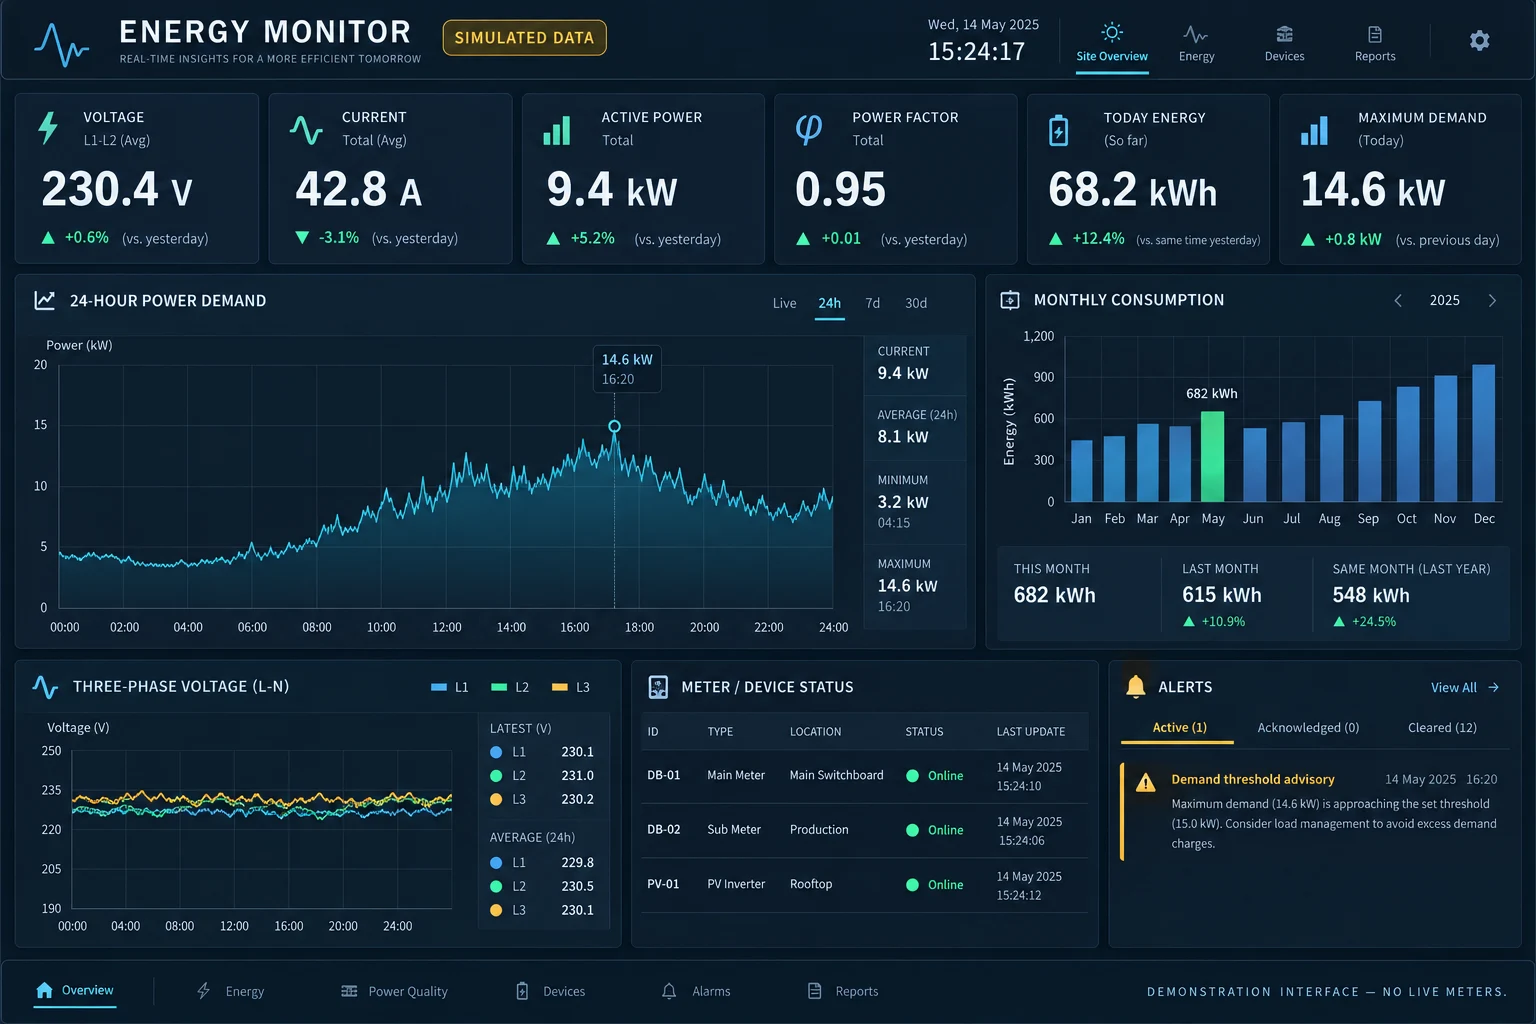Image resolution: width=1536 pixels, height=1024 pixels.
Task: Click the 15:24:17 clock display
Action: click(x=976, y=51)
